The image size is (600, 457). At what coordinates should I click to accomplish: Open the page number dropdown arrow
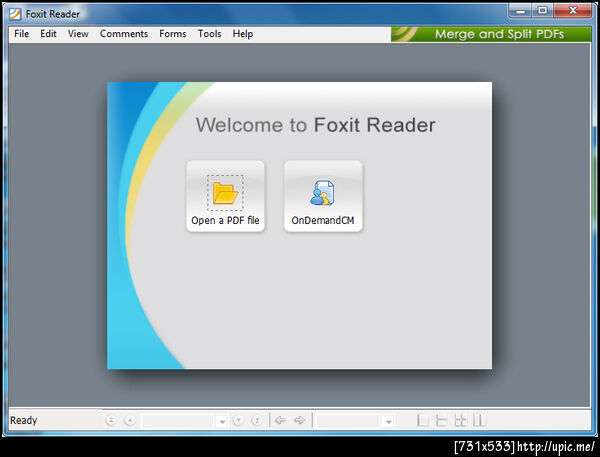(x=221, y=421)
